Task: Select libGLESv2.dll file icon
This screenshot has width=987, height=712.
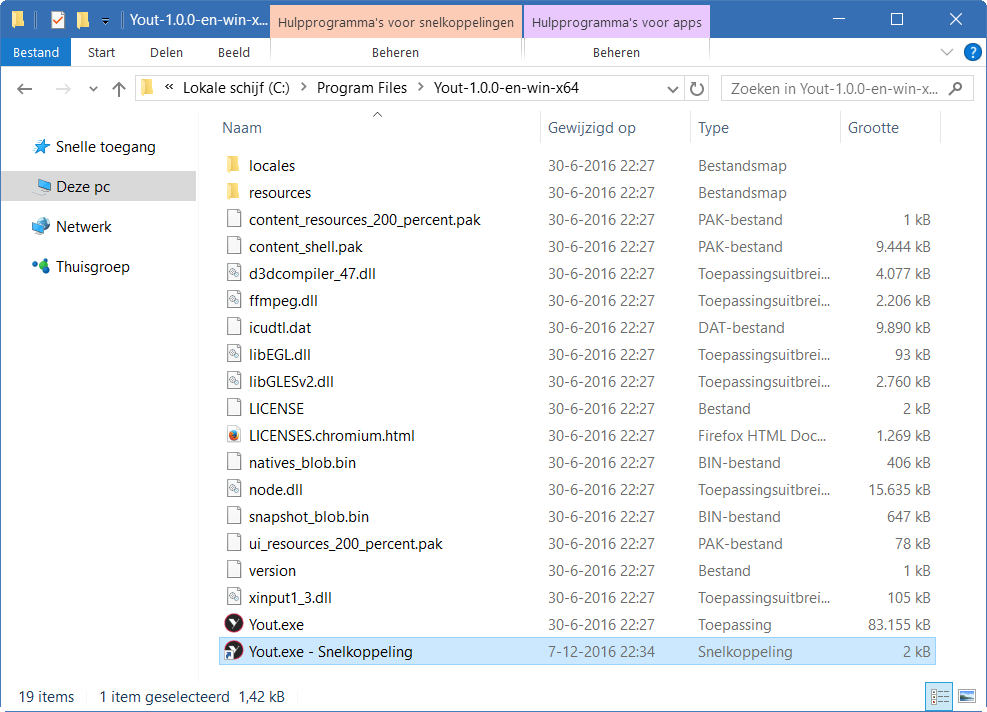Action: pyautogui.click(x=234, y=381)
